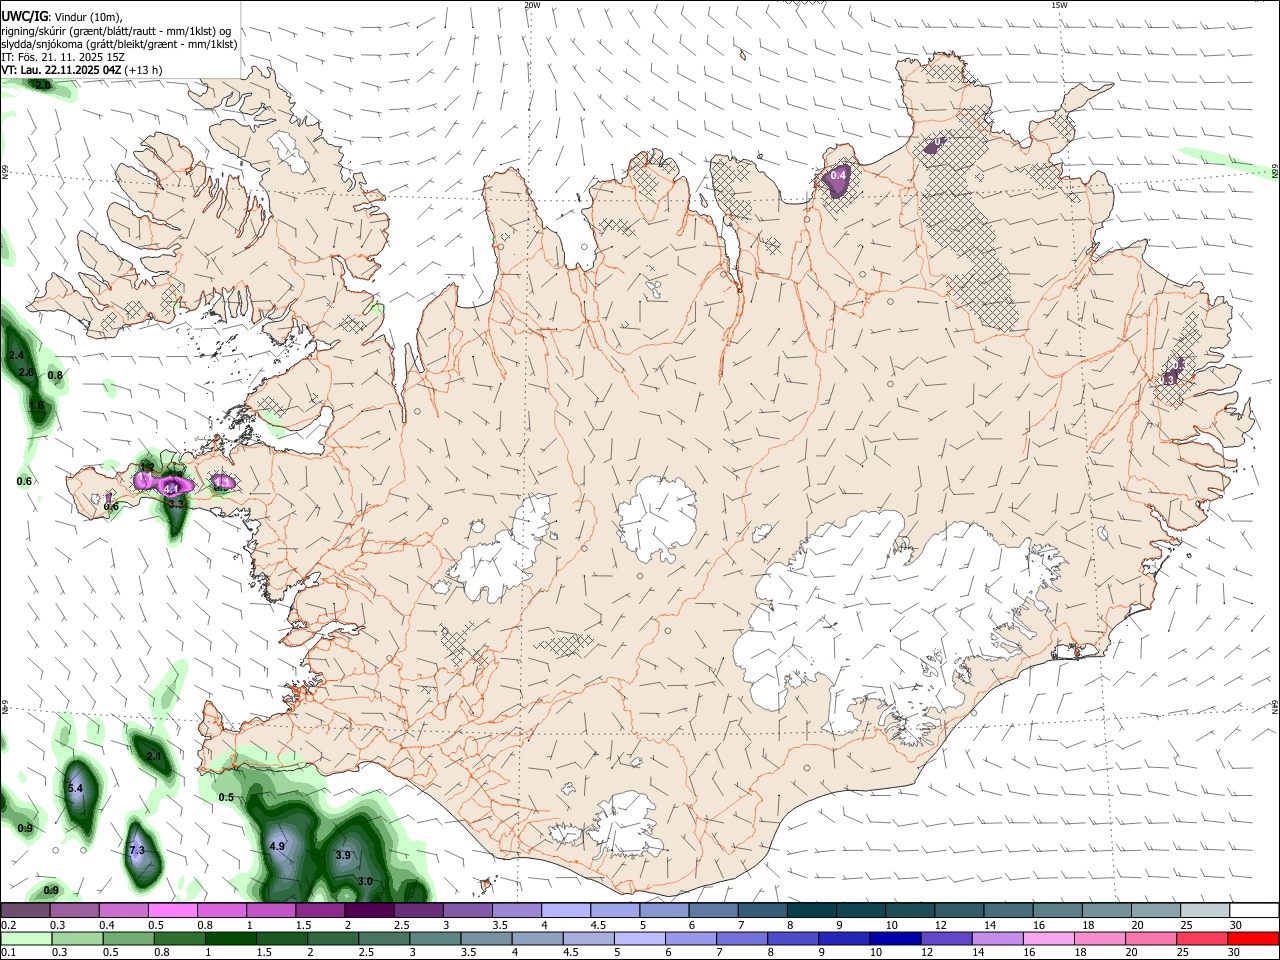The width and height of the screenshot is (1280, 960).
Task: Click the 4.9 precipitation value south of Reykjanes
Action: [277, 847]
